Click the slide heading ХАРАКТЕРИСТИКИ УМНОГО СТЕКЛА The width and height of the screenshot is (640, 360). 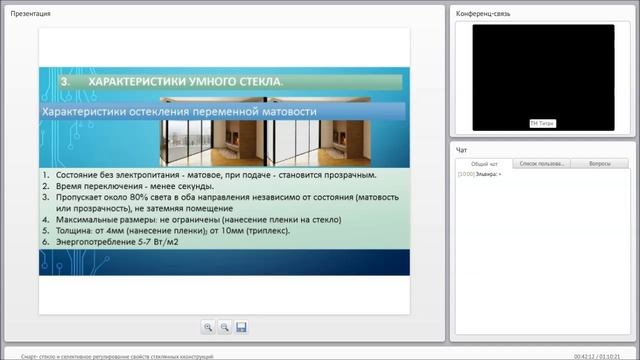(185, 82)
